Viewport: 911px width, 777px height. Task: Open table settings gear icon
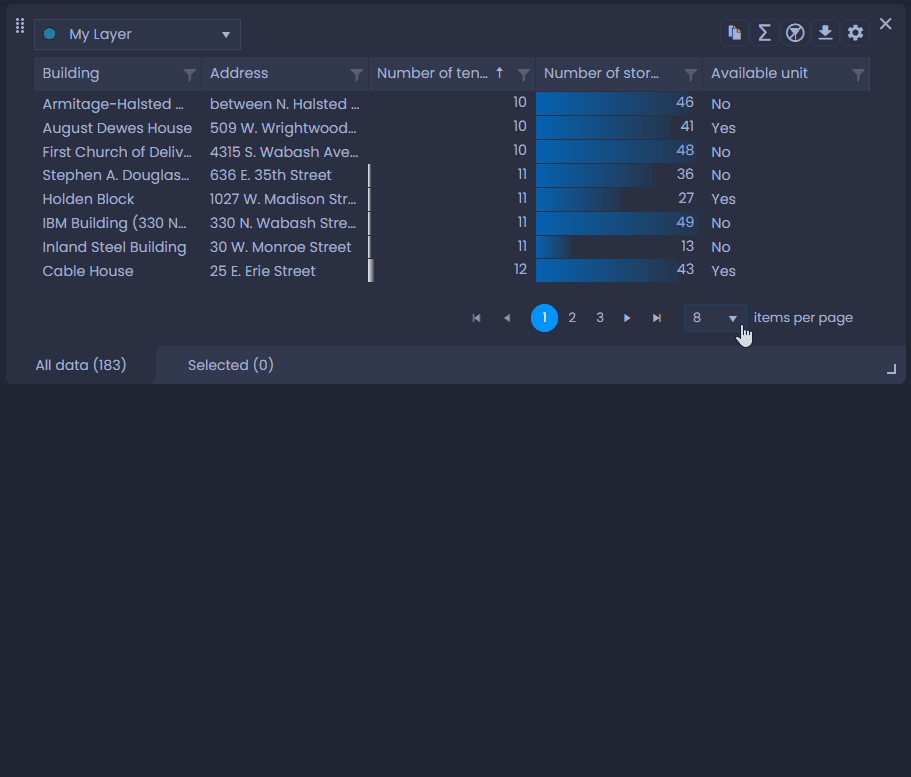click(855, 33)
